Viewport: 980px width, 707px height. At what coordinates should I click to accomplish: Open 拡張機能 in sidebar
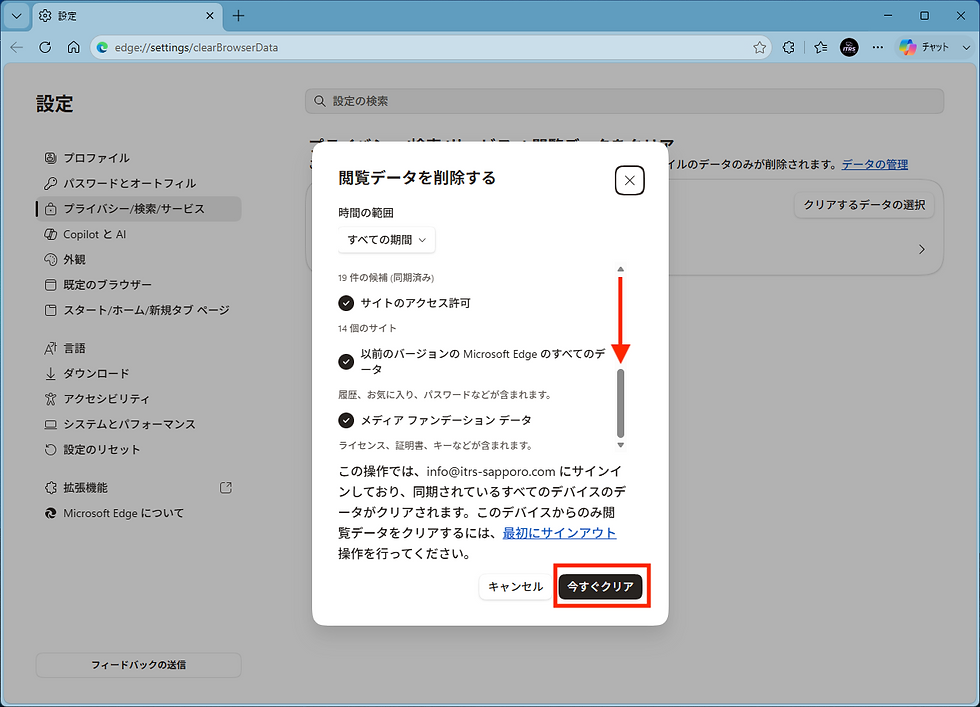click(138, 488)
